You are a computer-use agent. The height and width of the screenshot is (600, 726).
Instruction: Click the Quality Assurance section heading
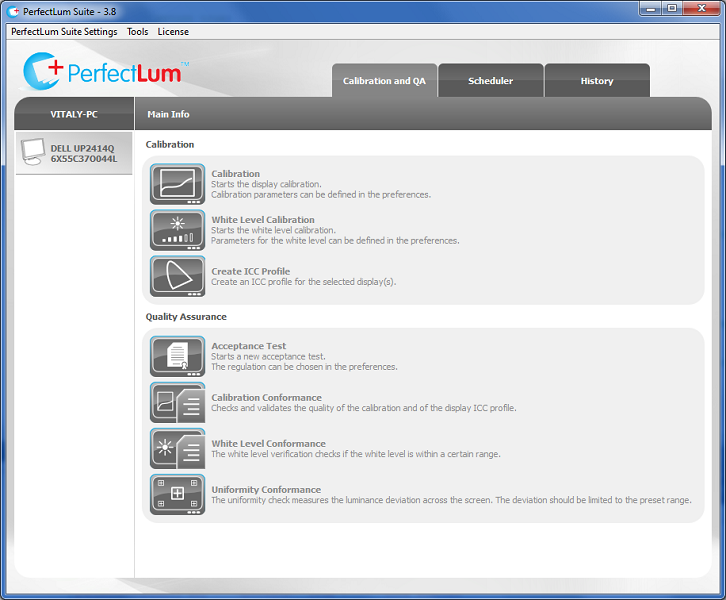(x=186, y=317)
